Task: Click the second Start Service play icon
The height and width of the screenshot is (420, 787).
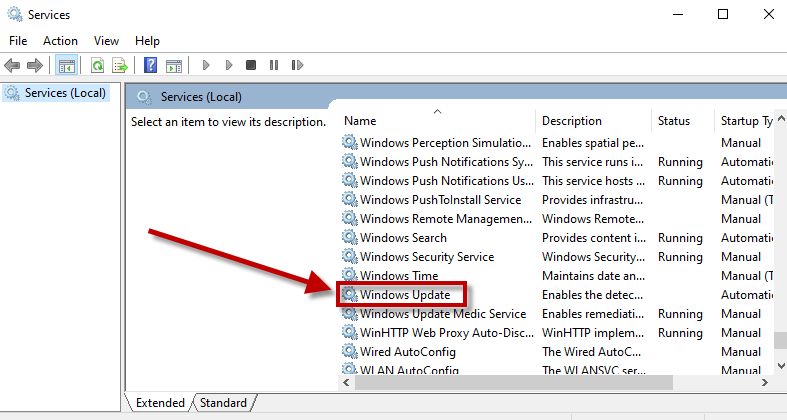Action: pos(229,65)
